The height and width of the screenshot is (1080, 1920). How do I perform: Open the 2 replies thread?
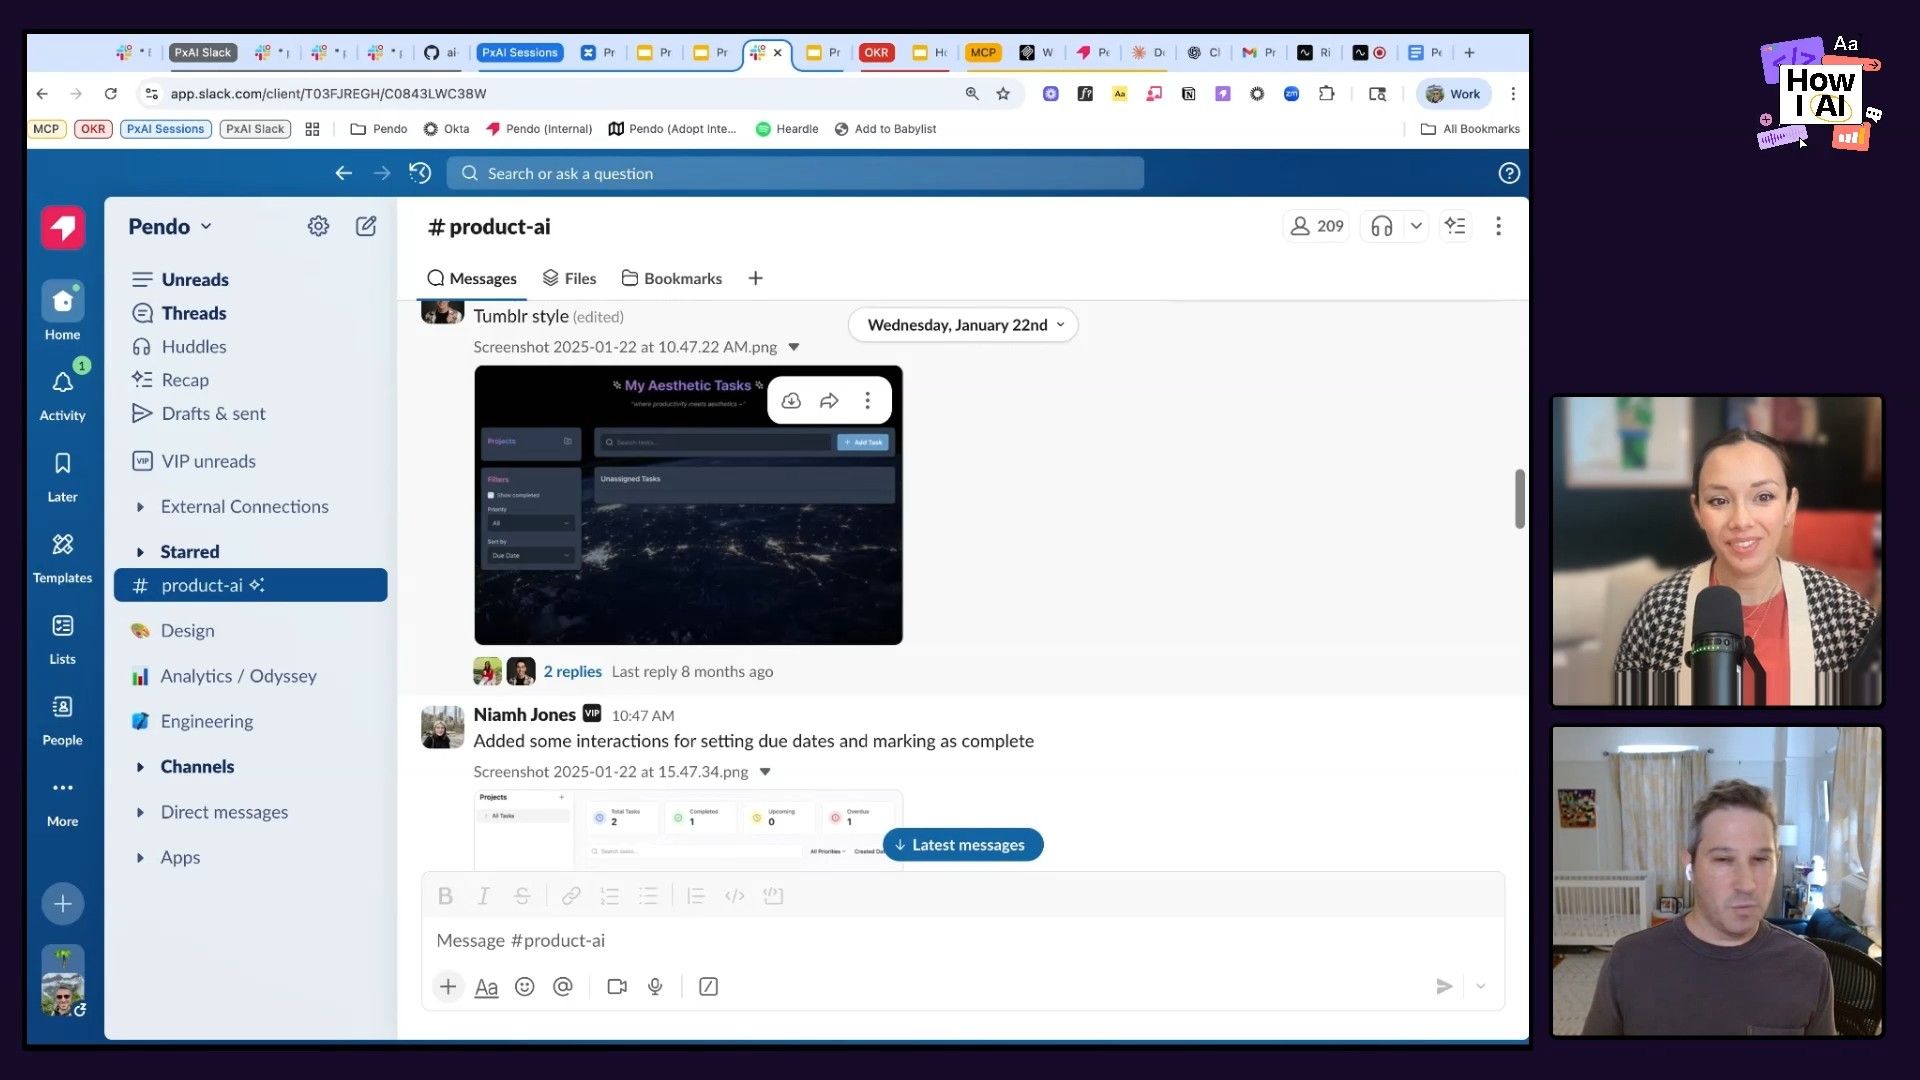tap(572, 672)
